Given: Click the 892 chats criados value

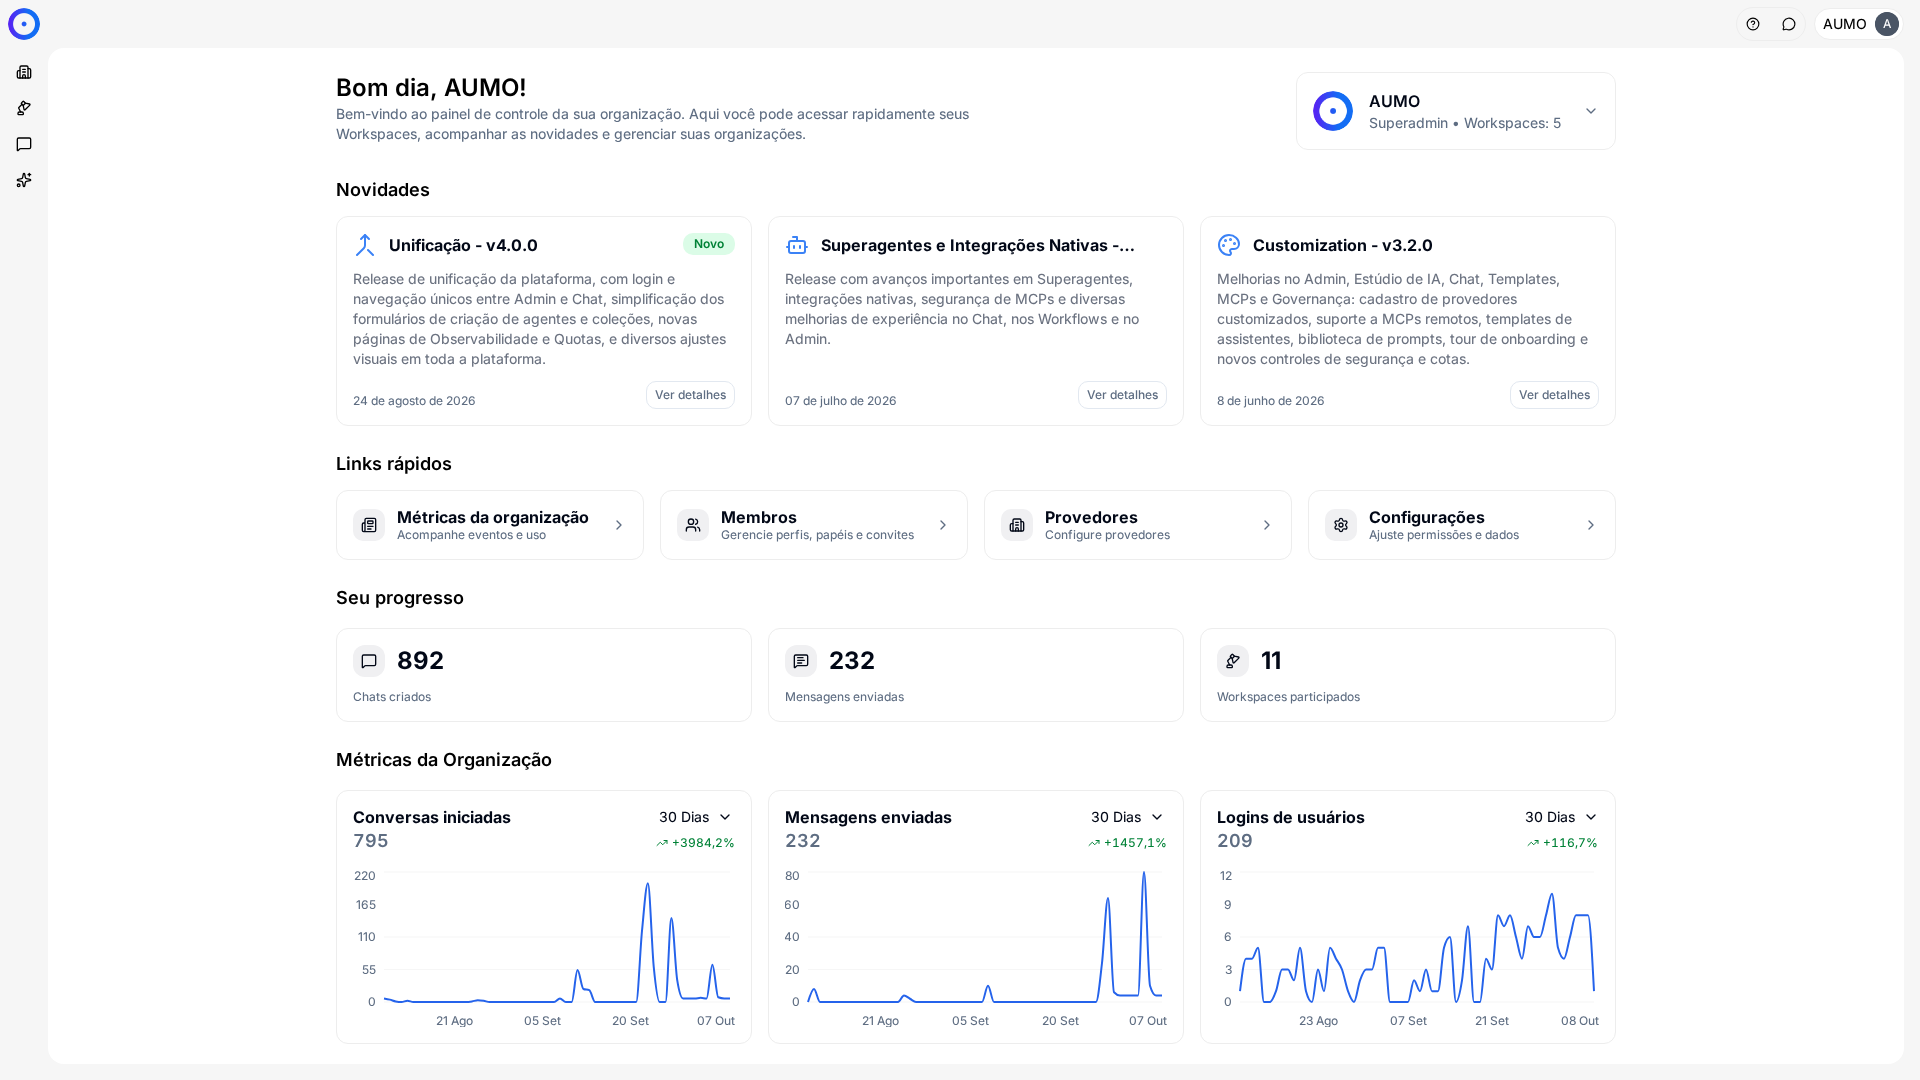Looking at the screenshot, I should pyautogui.click(x=420, y=661).
